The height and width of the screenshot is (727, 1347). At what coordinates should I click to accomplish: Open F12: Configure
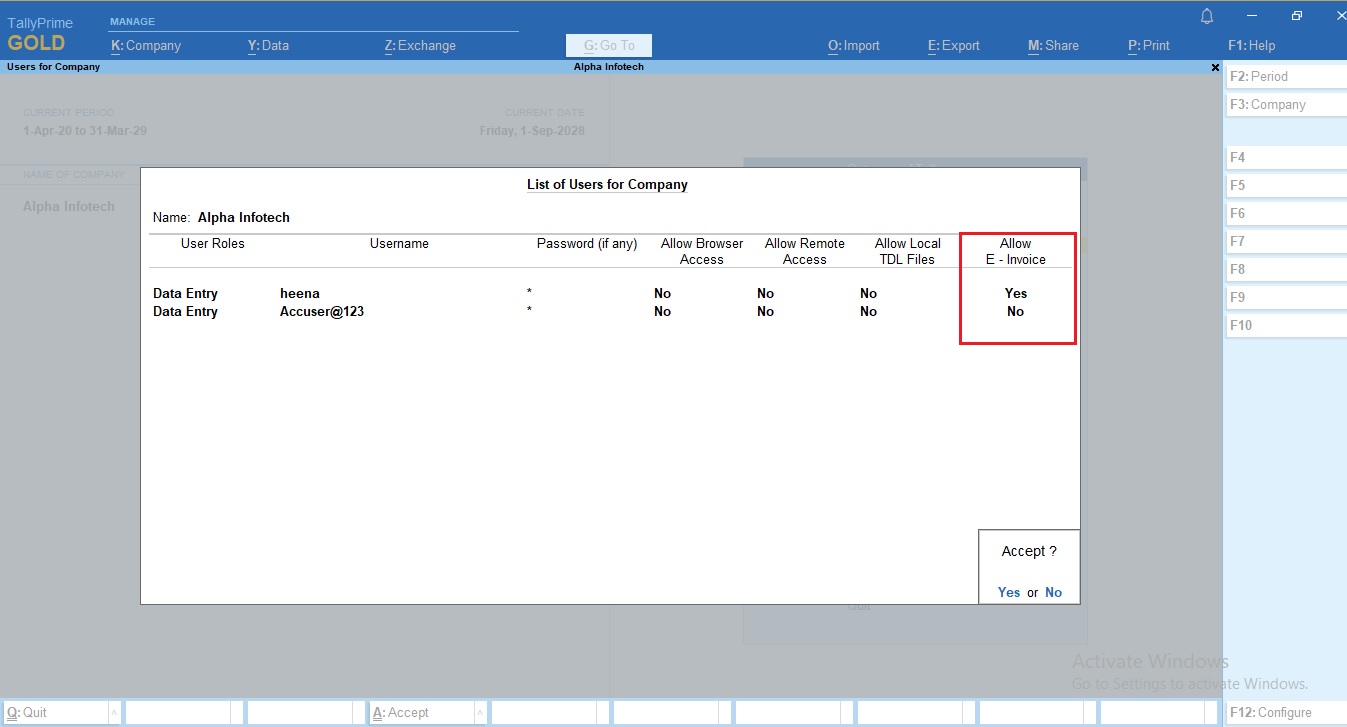[x=1272, y=712]
